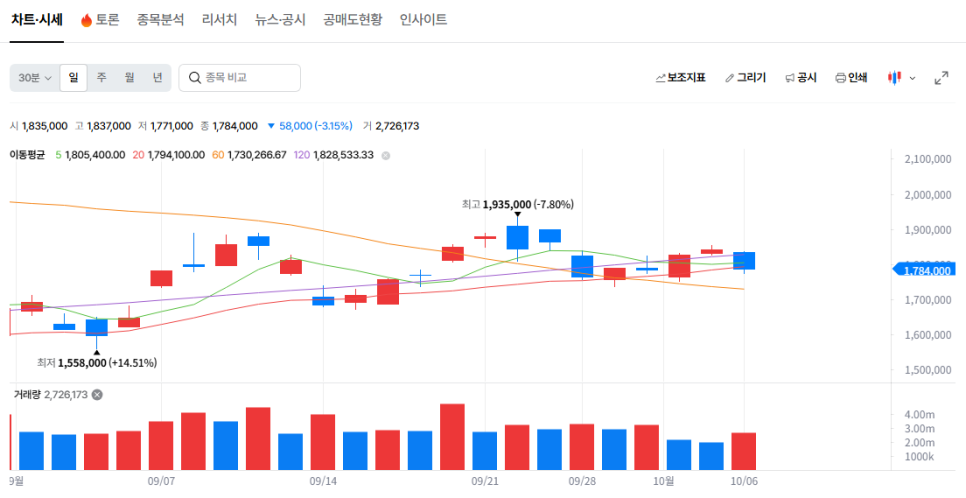This screenshot has height=498, width=966.
Task: Open the 리서치 tab
Action: point(219,20)
